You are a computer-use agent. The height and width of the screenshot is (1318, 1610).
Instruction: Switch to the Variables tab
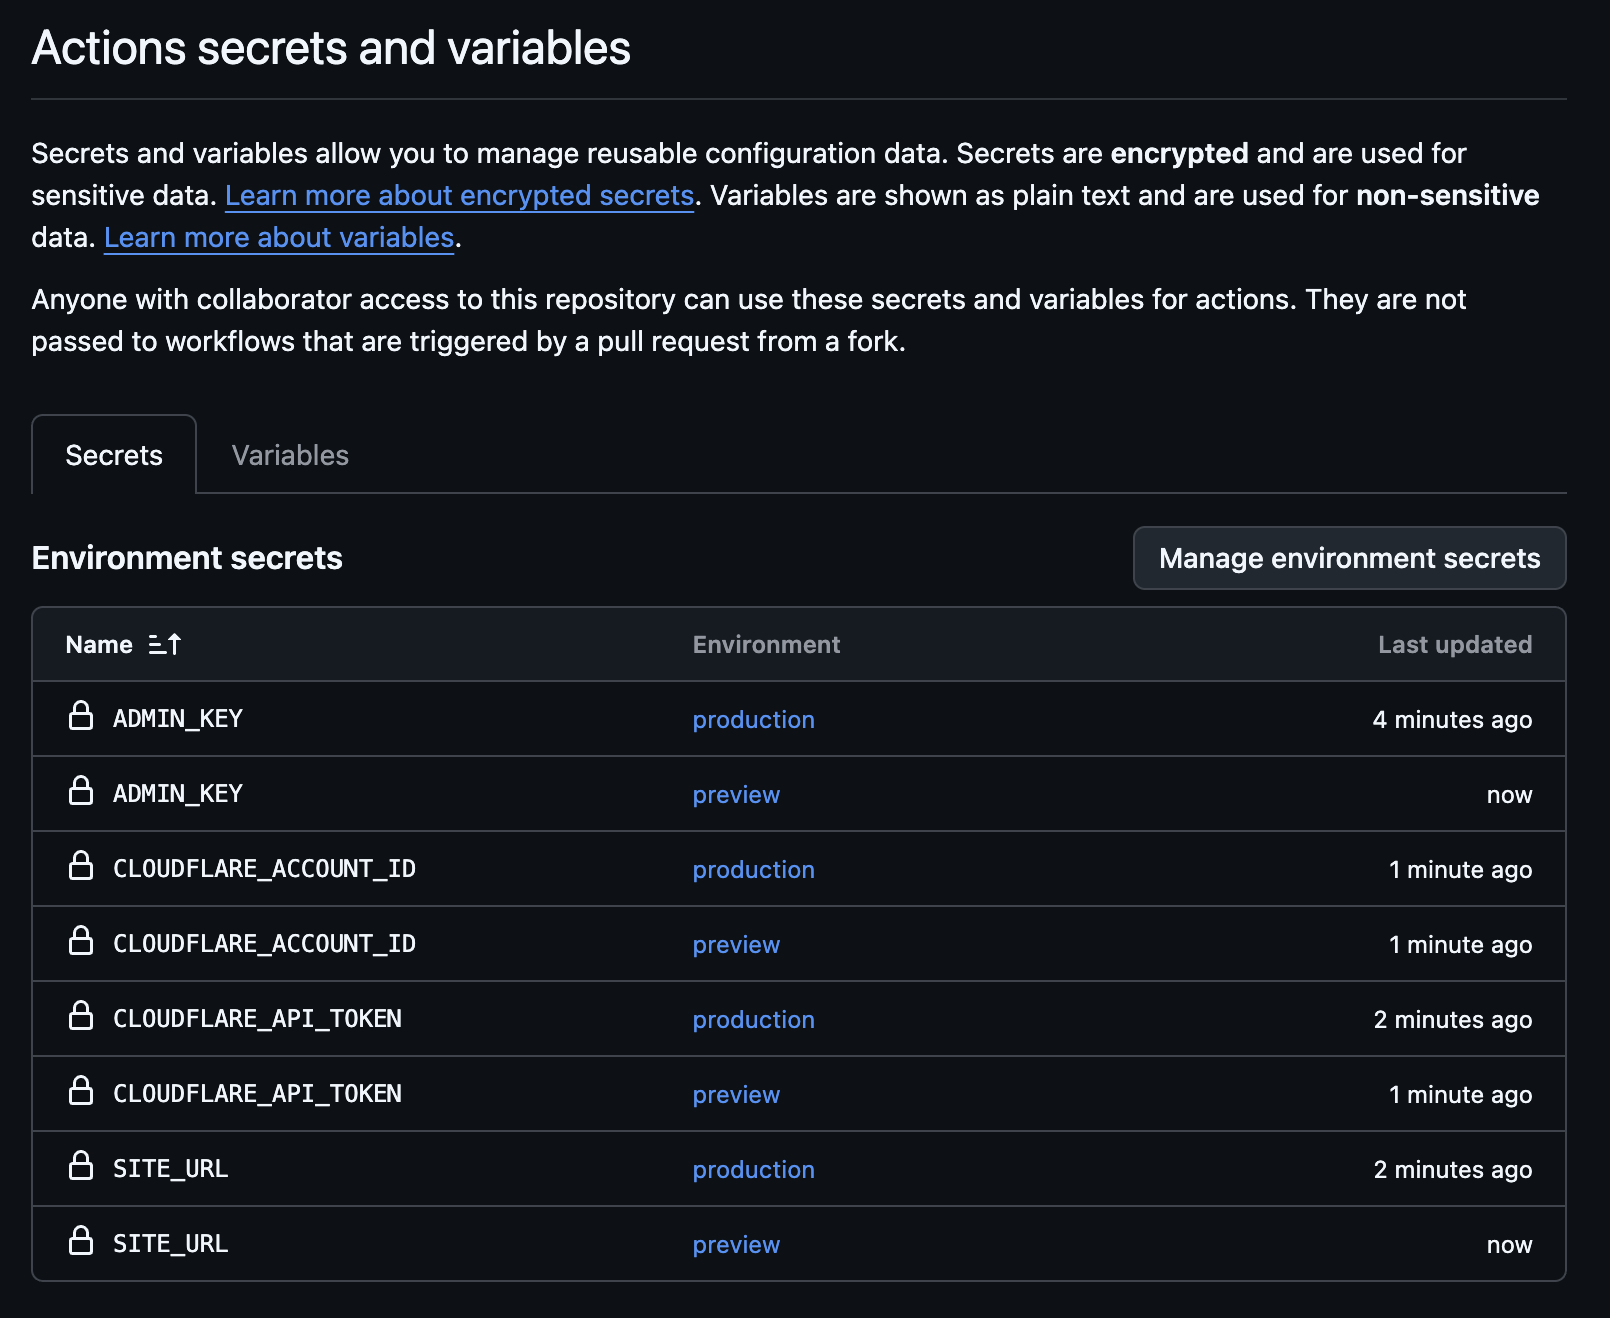290,456
